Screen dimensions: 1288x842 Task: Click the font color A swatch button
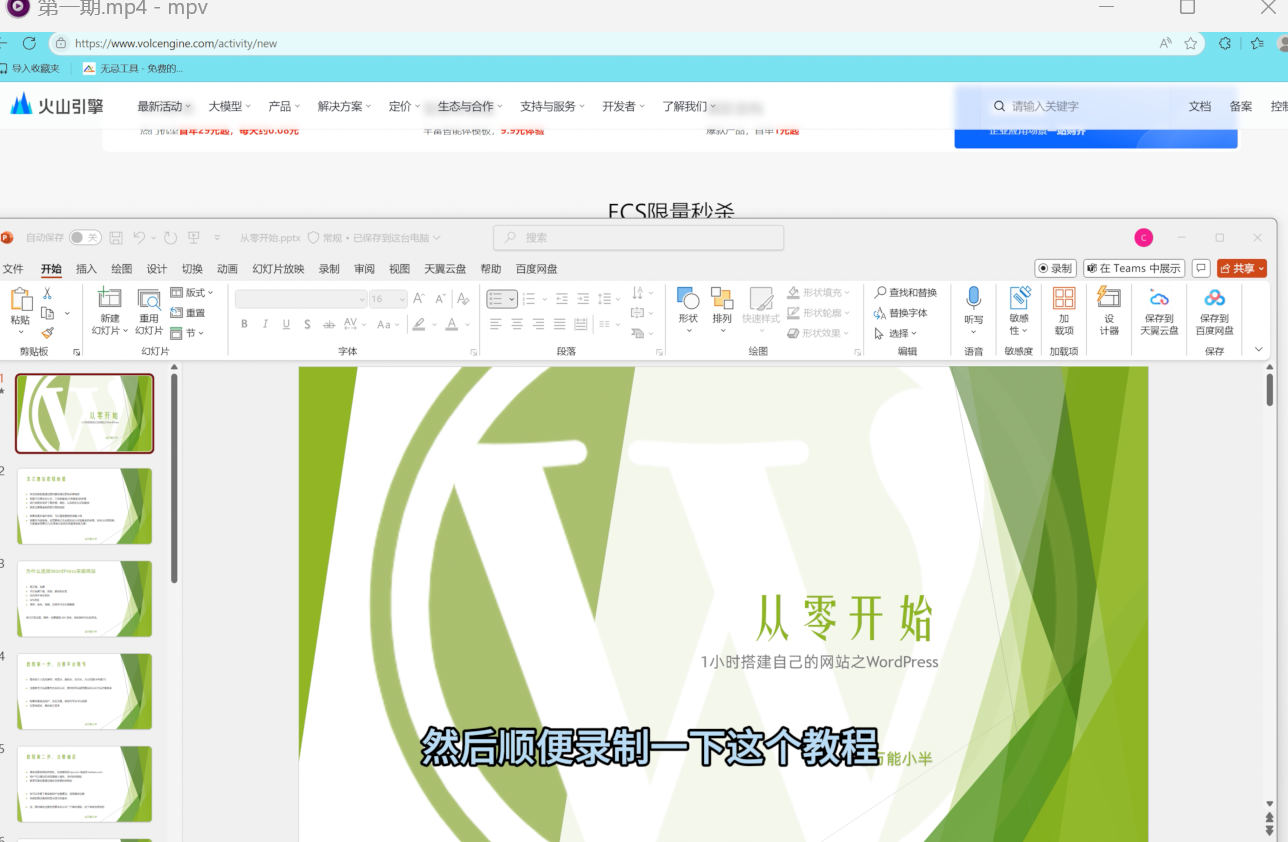tap(452, 324)
